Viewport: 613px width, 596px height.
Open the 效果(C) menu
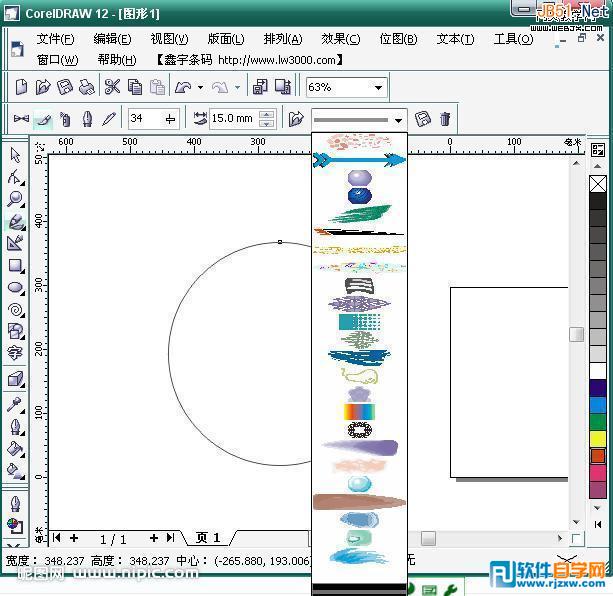click(340, 39)
